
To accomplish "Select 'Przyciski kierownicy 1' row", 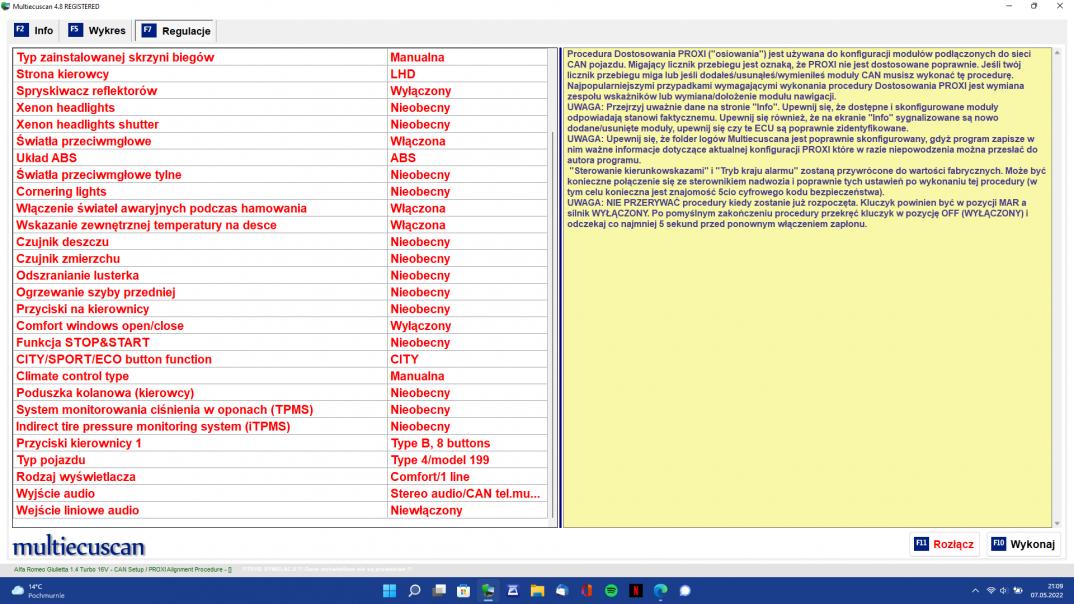I will coord(280,443).
